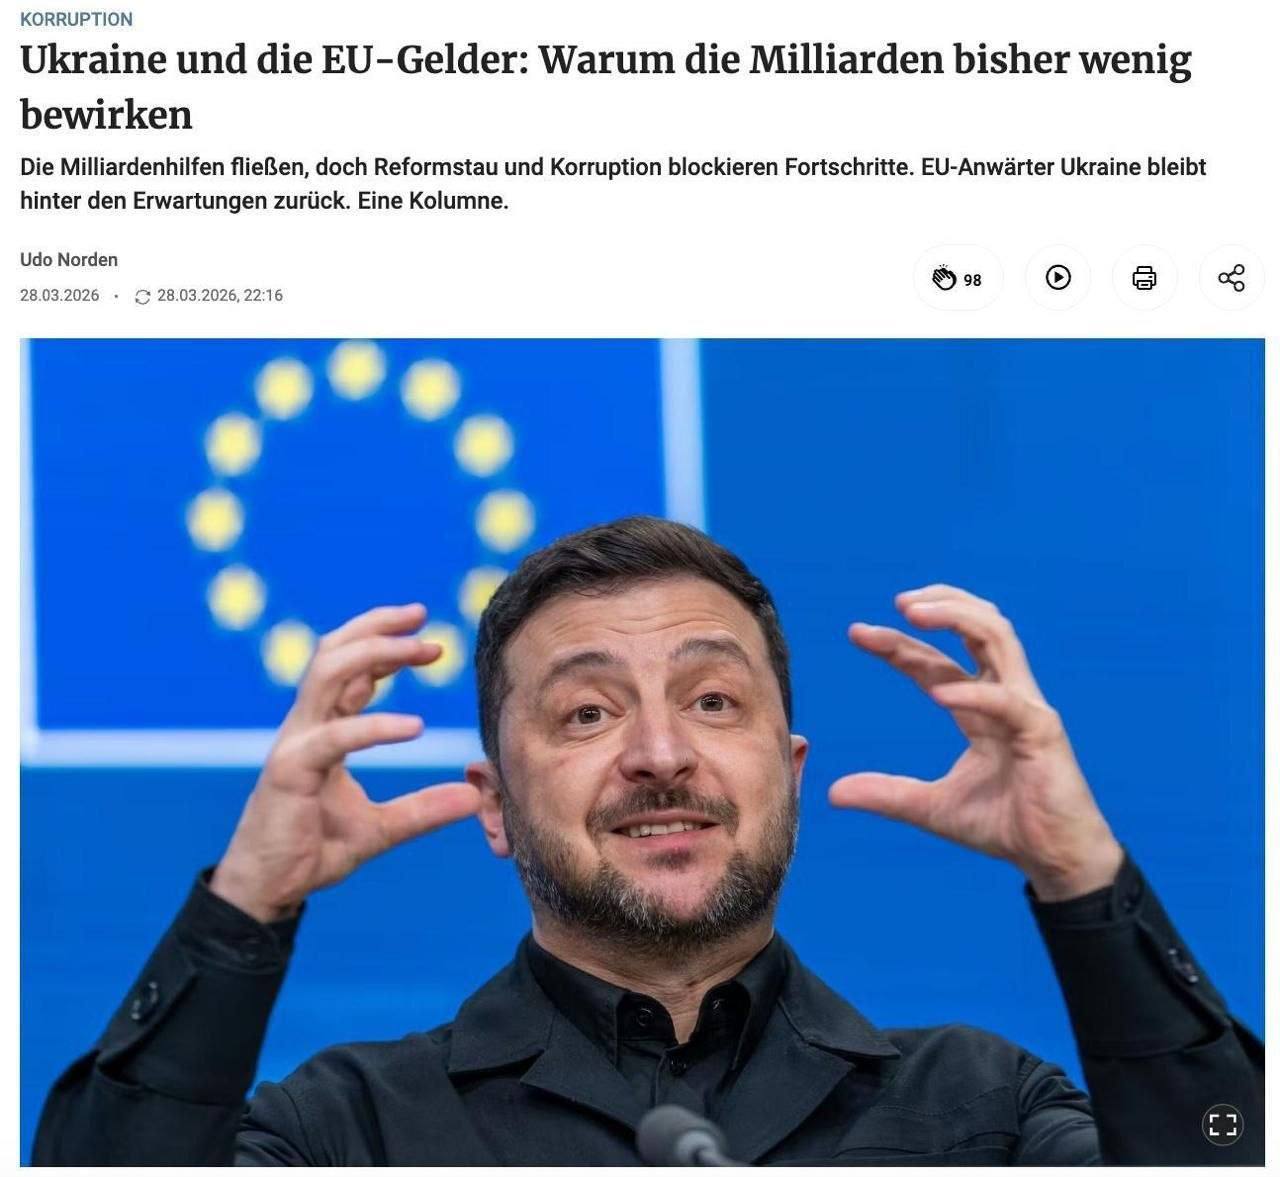Click the clapping hands applause icon
1280x1177 pixels.
click(x=944, y=278)
